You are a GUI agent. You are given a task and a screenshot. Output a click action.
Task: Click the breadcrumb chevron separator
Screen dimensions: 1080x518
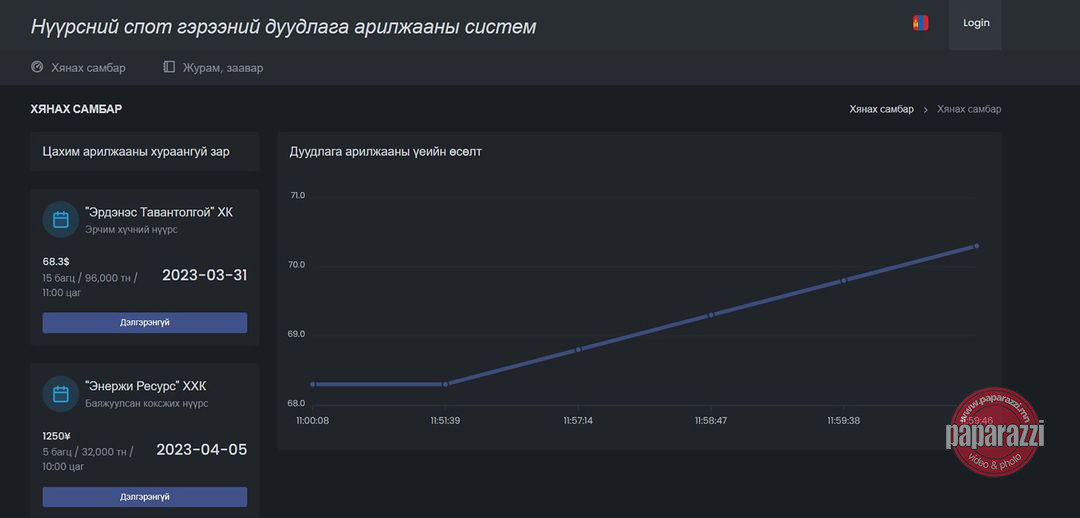coord(926,110)
